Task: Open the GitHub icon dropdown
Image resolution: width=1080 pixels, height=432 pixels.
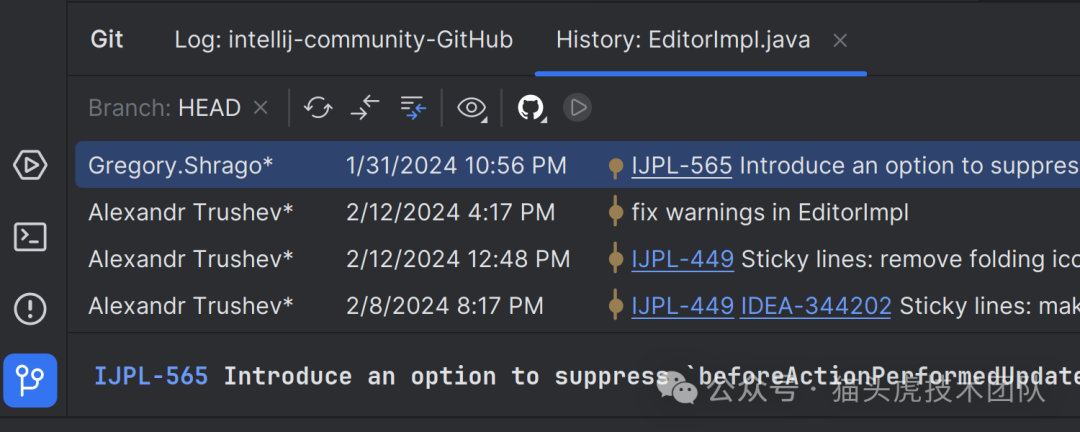Action: 531,108
